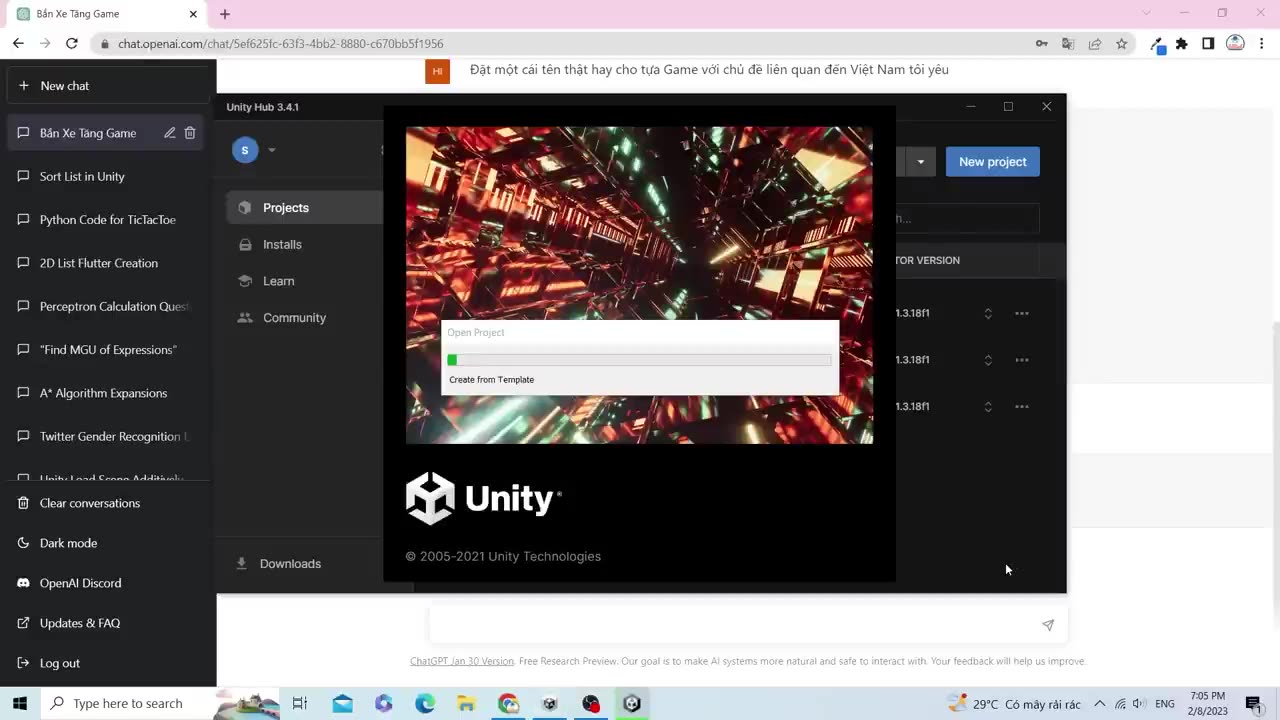Click the share page icon

pos(1095,44)
